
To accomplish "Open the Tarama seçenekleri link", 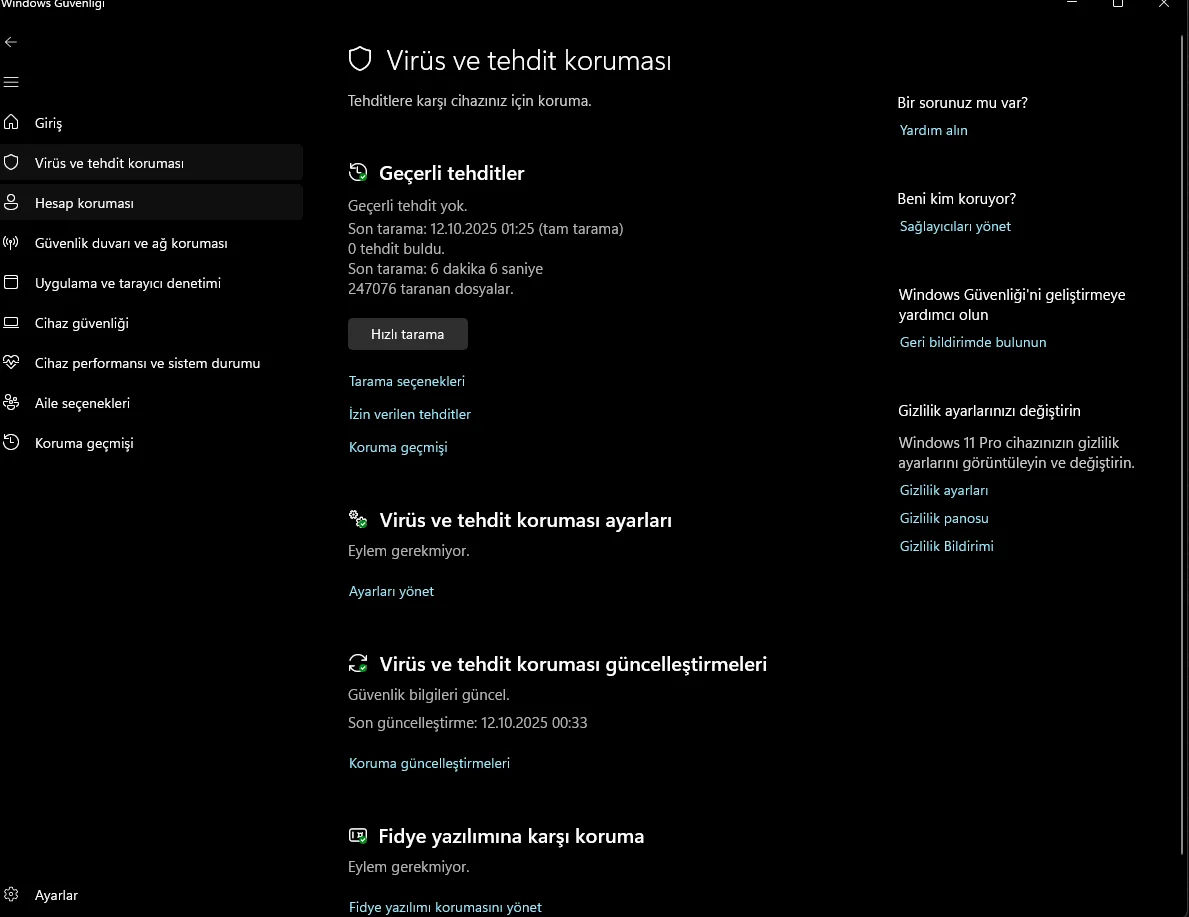I will 406,381.
